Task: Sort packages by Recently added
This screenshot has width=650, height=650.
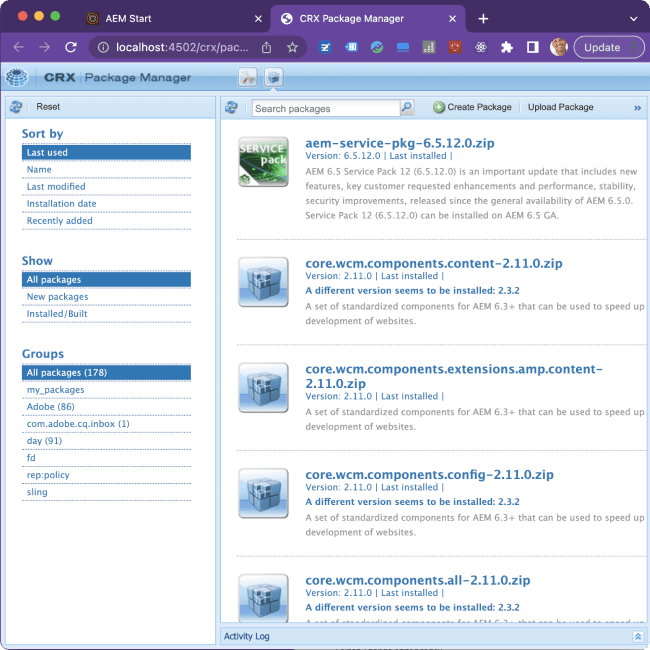Action: [106, 221]
